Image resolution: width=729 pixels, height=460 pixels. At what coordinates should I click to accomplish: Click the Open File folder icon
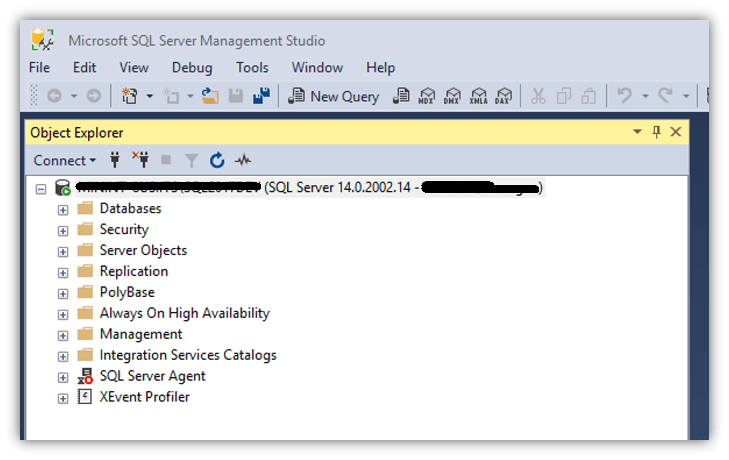(210, 96)
